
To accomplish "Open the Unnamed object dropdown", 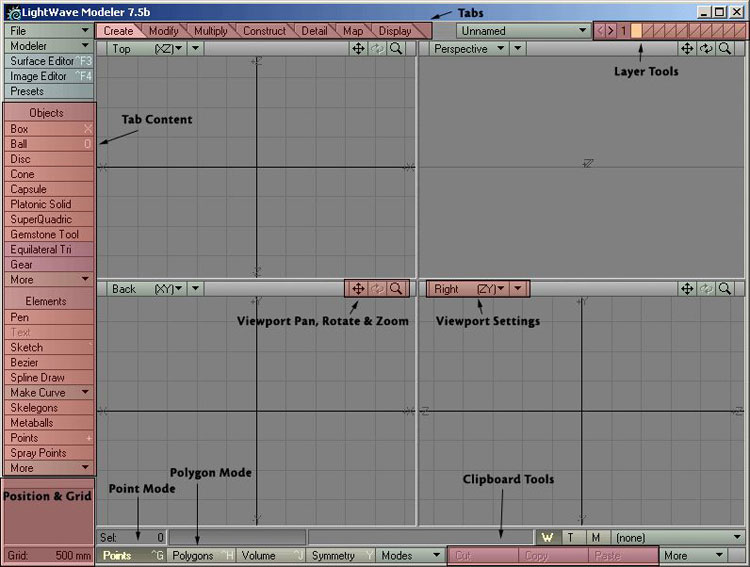I will click(521, 31).
